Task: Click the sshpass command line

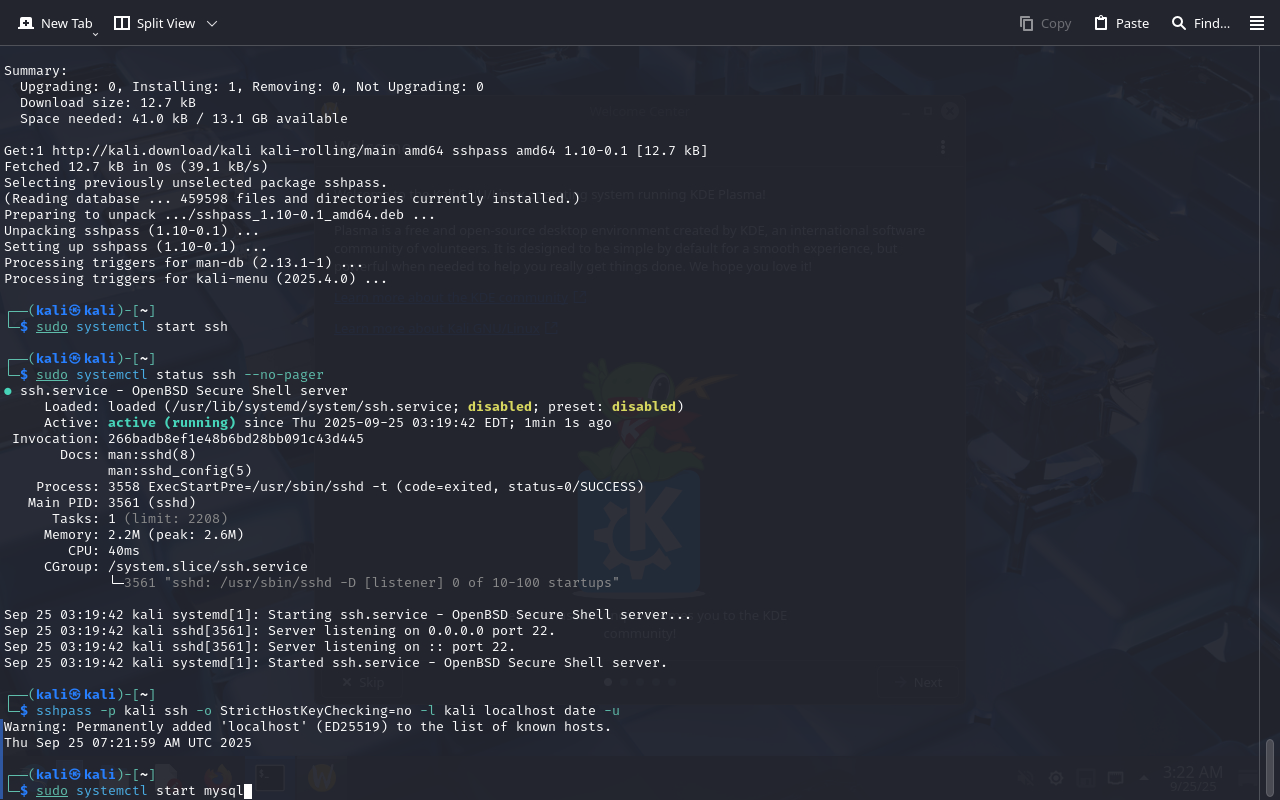Action: pos(328,711)
